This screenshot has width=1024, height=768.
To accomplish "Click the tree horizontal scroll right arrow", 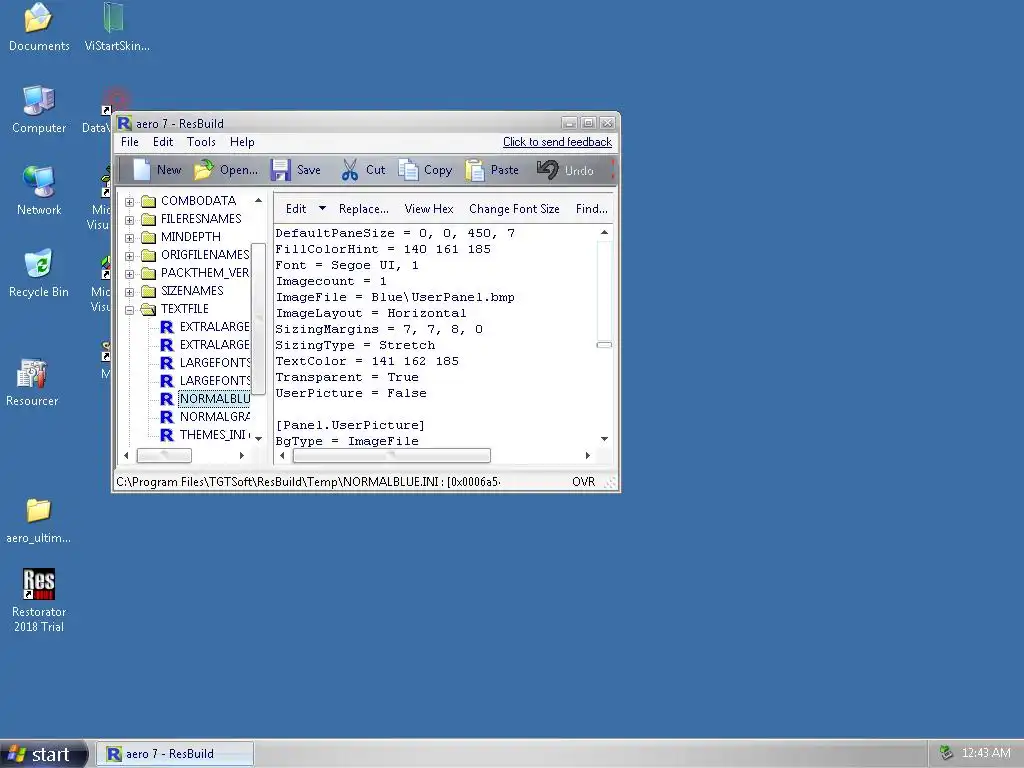I will point(242,455).
